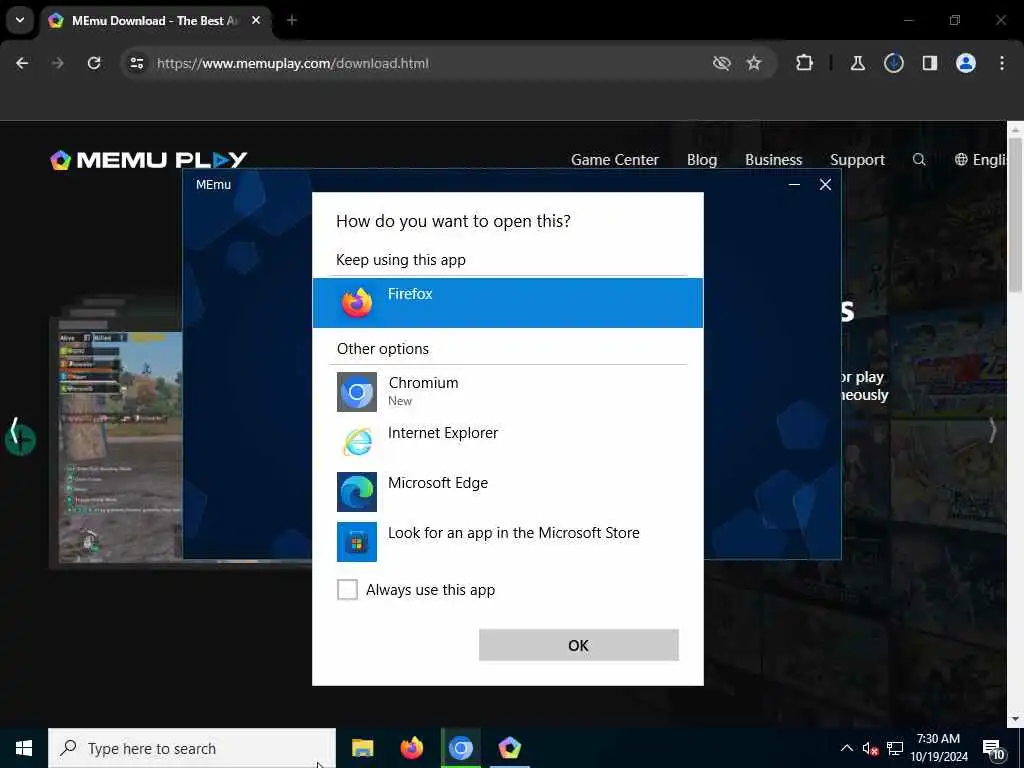The image size is (1024, 768).
Task: Open the taskbar clock and date
Action: coord(939,748)
